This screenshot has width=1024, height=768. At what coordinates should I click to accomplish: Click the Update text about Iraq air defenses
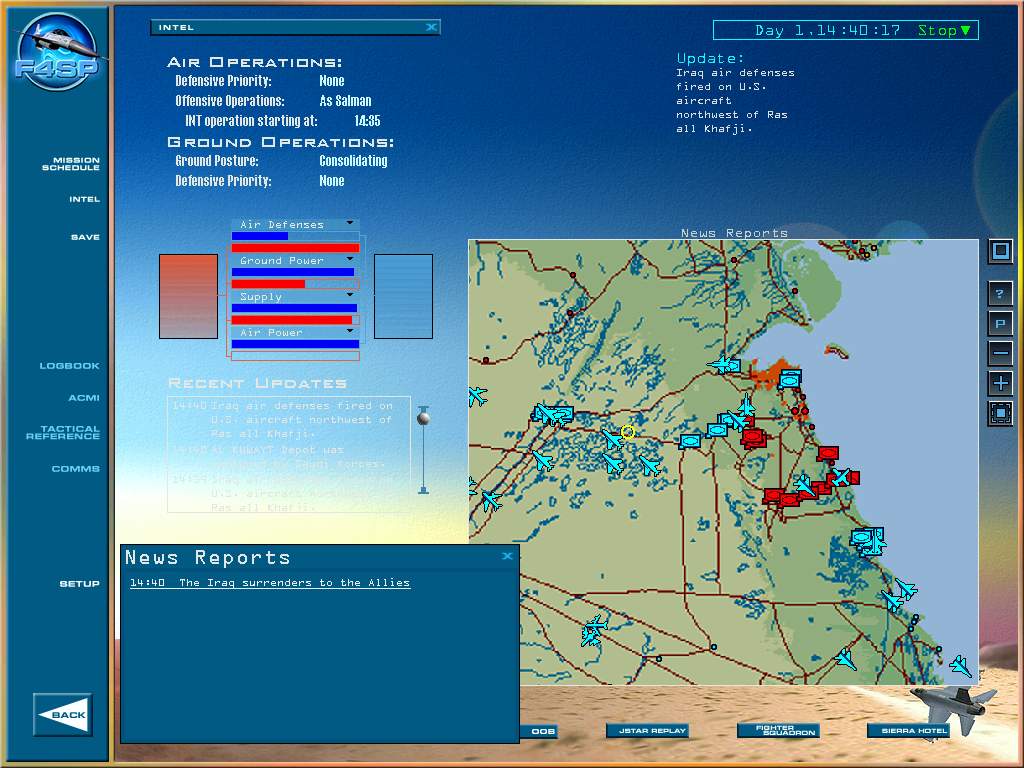point(735,101)
